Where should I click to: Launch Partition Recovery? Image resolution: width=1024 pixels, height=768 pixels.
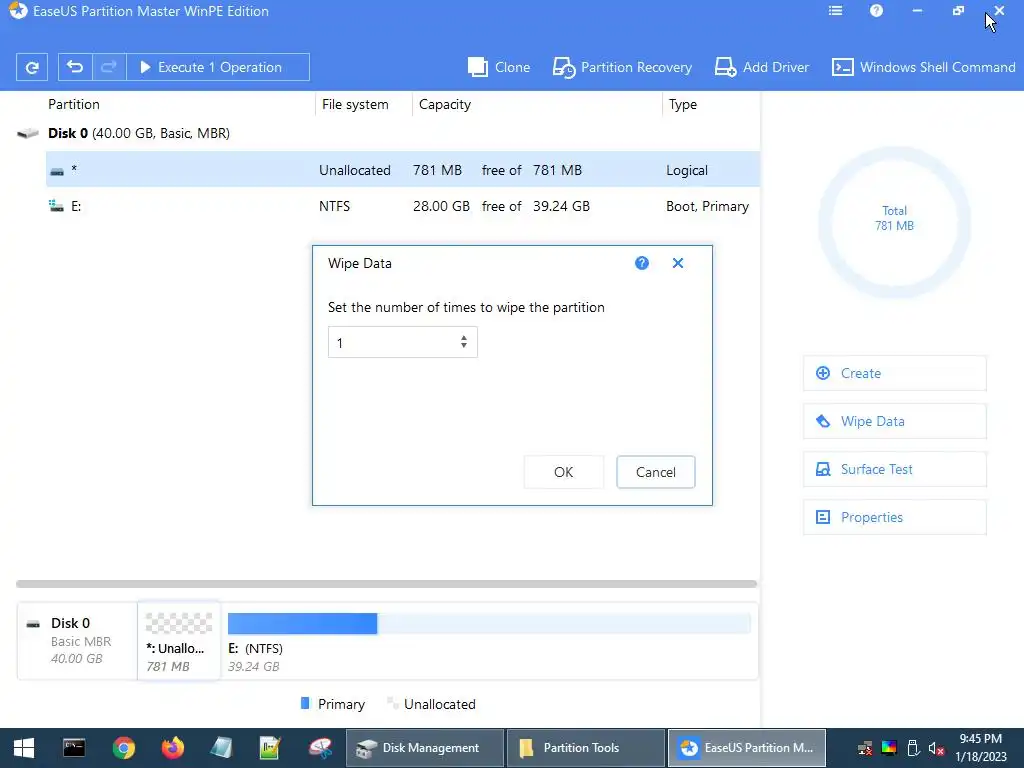[622, 67]
